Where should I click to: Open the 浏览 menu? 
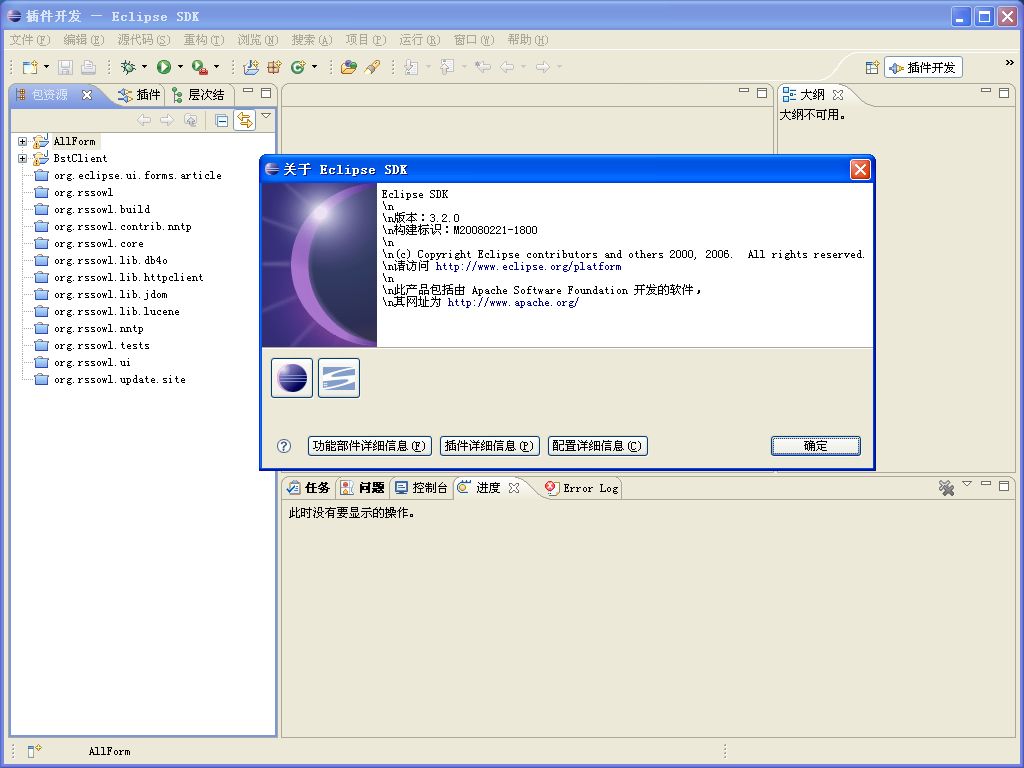point(258,40)
